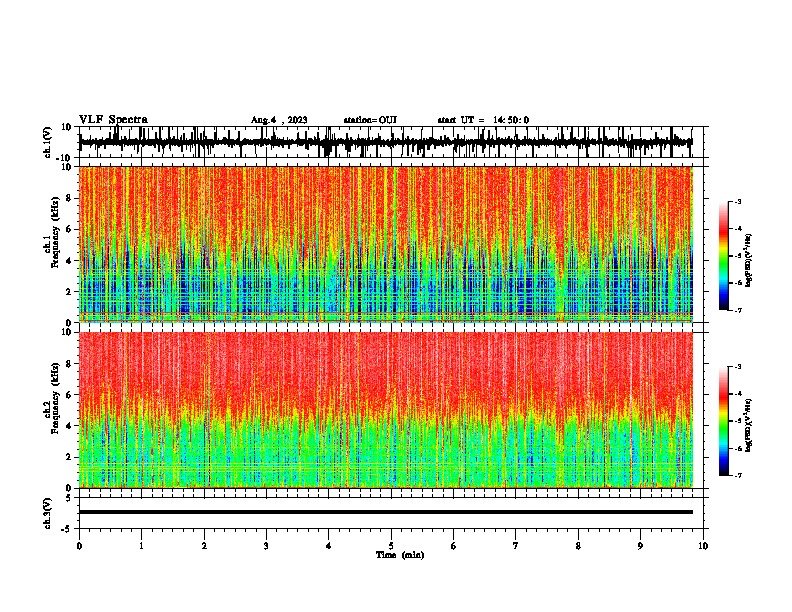Screen dimensions: 792x612
Task: Click the '-3' label on ch.1 color bar
Action: 737,201
